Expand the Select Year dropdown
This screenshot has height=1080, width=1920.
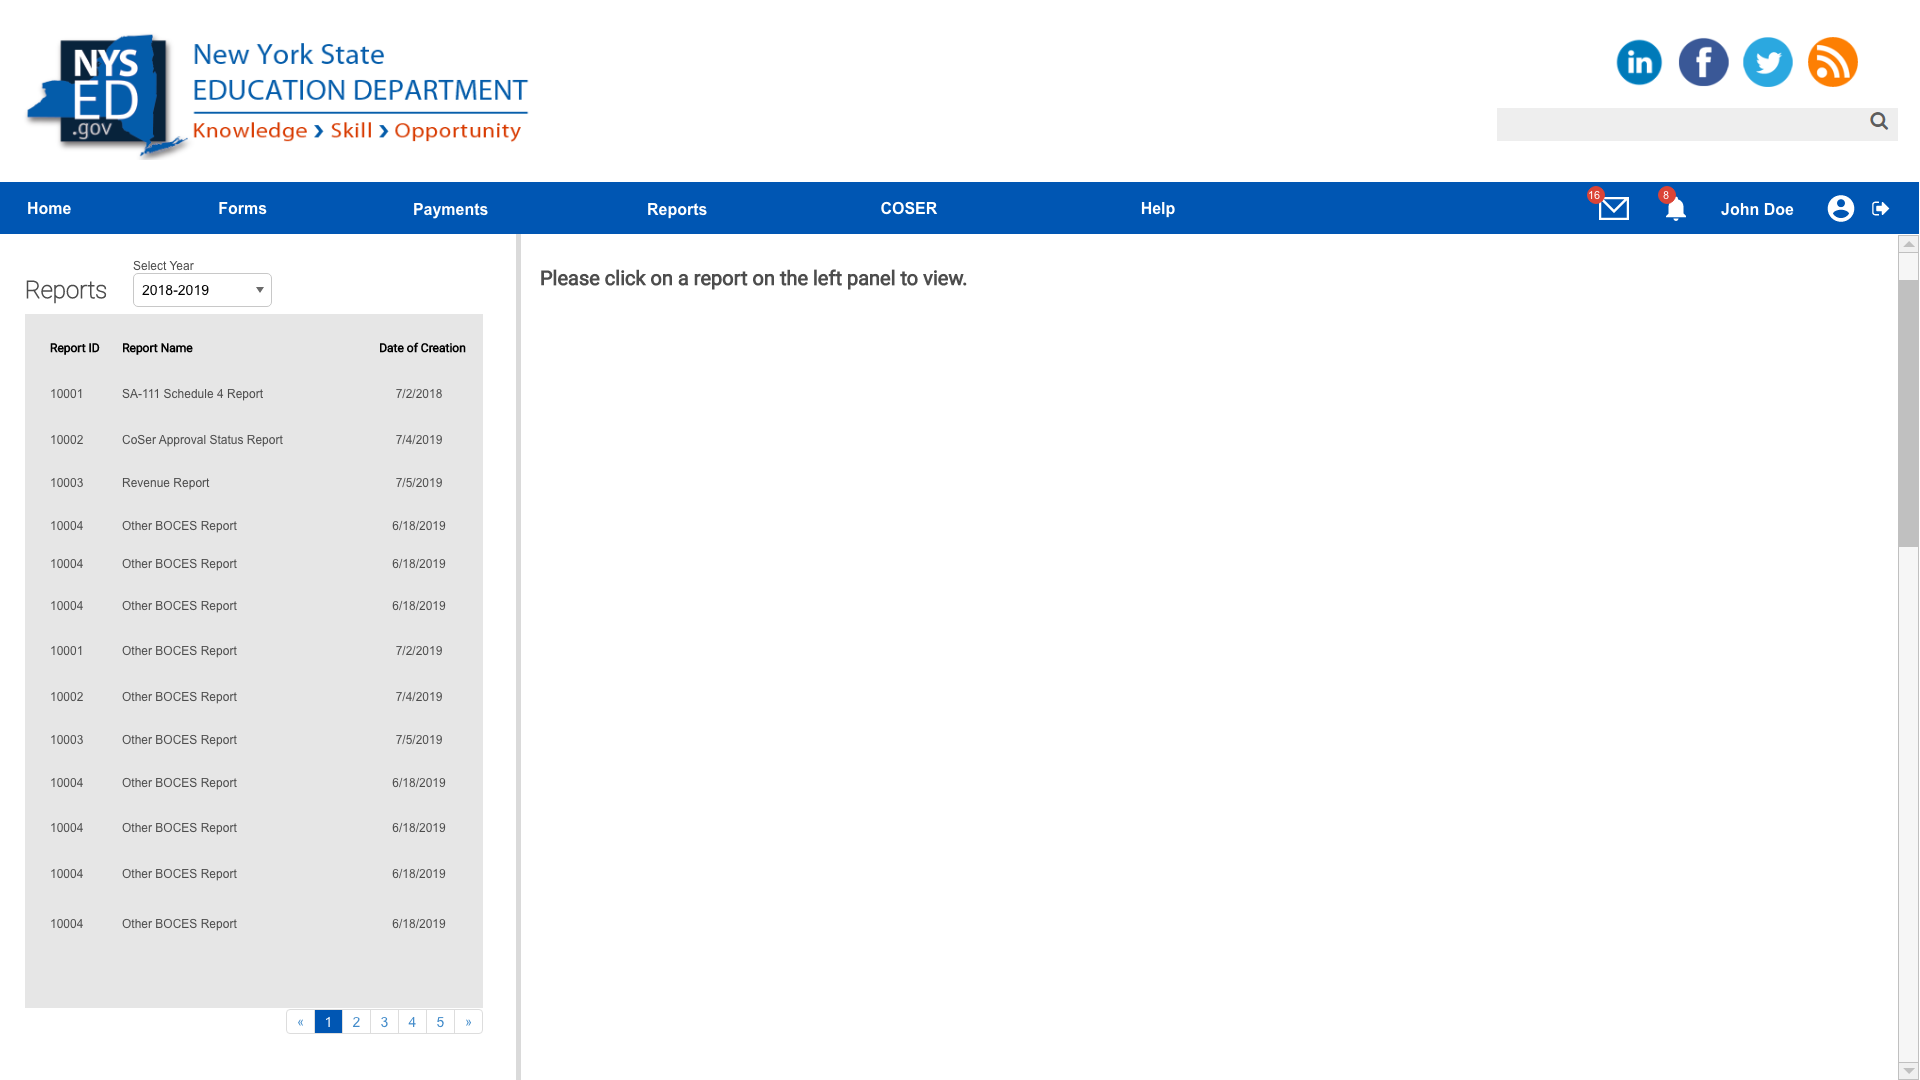[202, 290]
